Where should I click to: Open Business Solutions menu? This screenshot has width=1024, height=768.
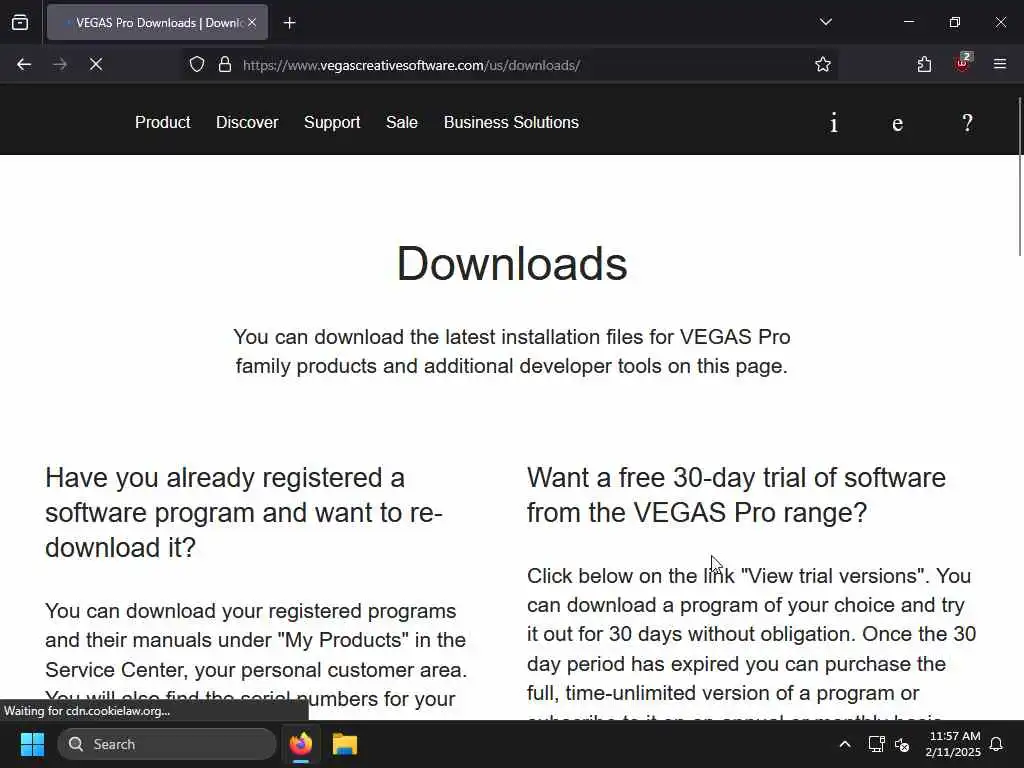click(511, 122)
